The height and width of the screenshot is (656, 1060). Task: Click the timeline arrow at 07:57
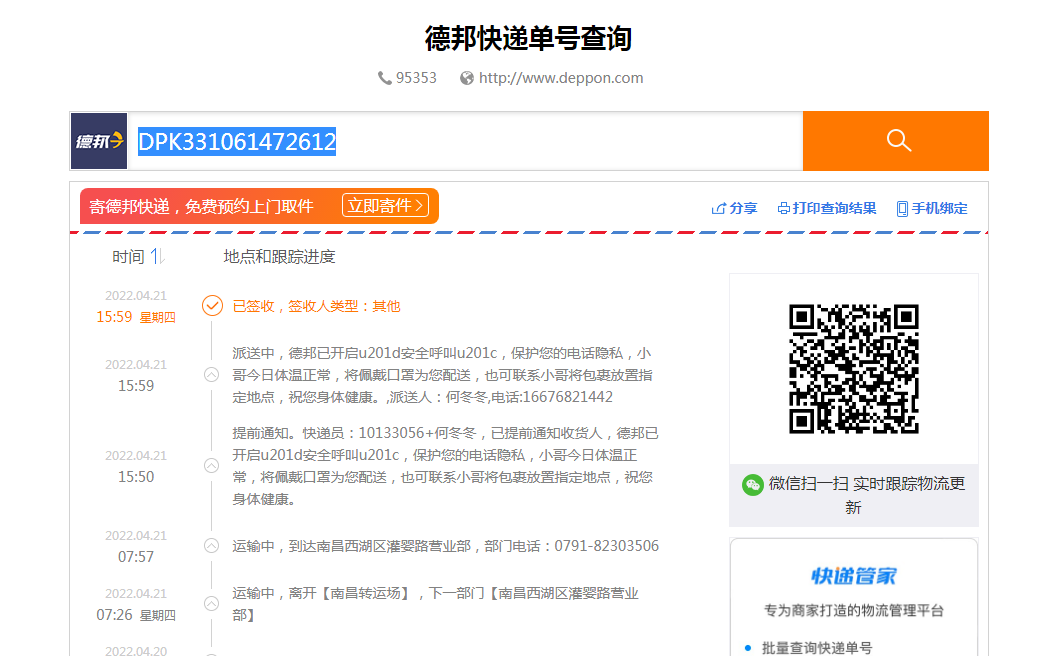[x=212, y=546]
